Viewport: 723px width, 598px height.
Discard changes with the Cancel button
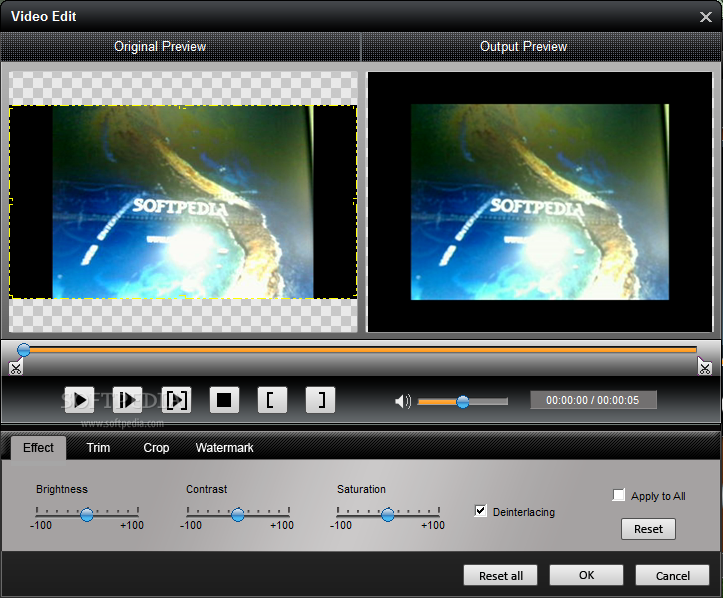tap(672, 575)
